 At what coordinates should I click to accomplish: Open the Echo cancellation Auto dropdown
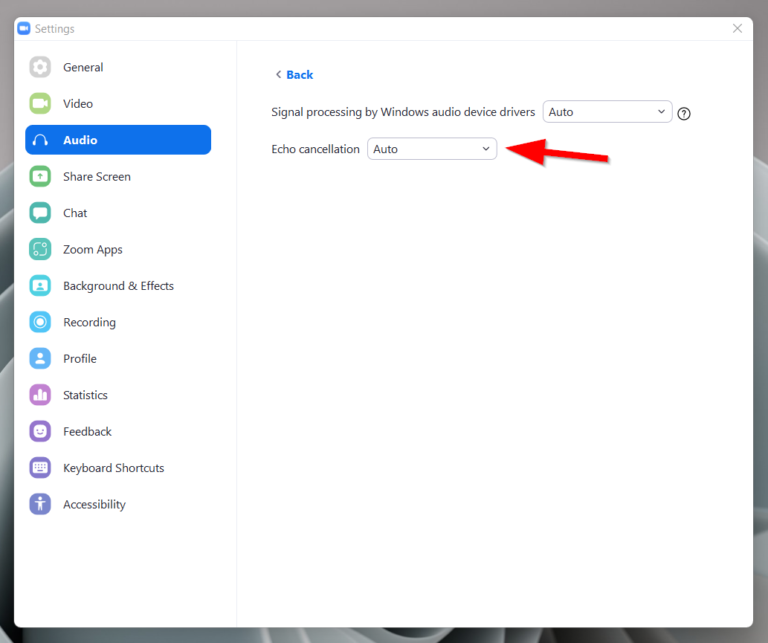(x=432, y=149)
